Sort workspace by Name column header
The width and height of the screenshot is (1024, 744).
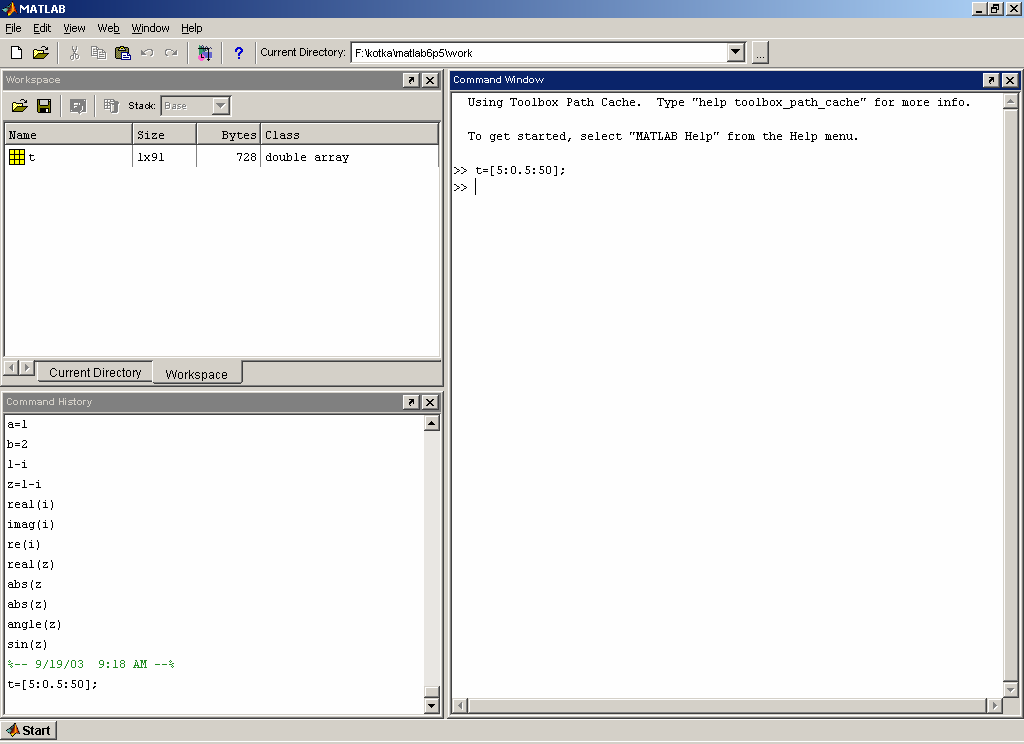coord(68,135)
